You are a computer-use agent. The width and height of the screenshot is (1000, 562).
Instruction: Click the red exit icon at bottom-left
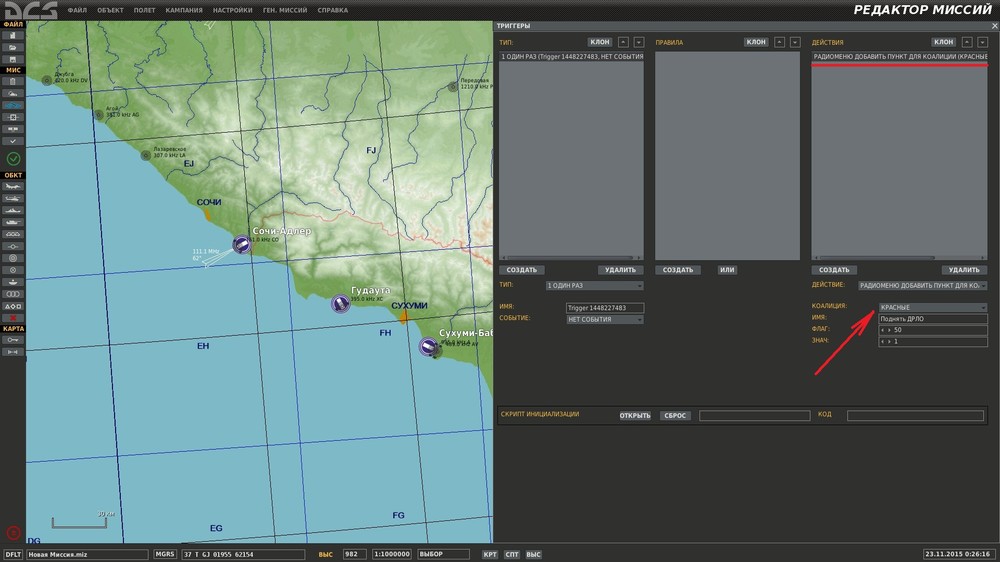click(x=13, y=532)
